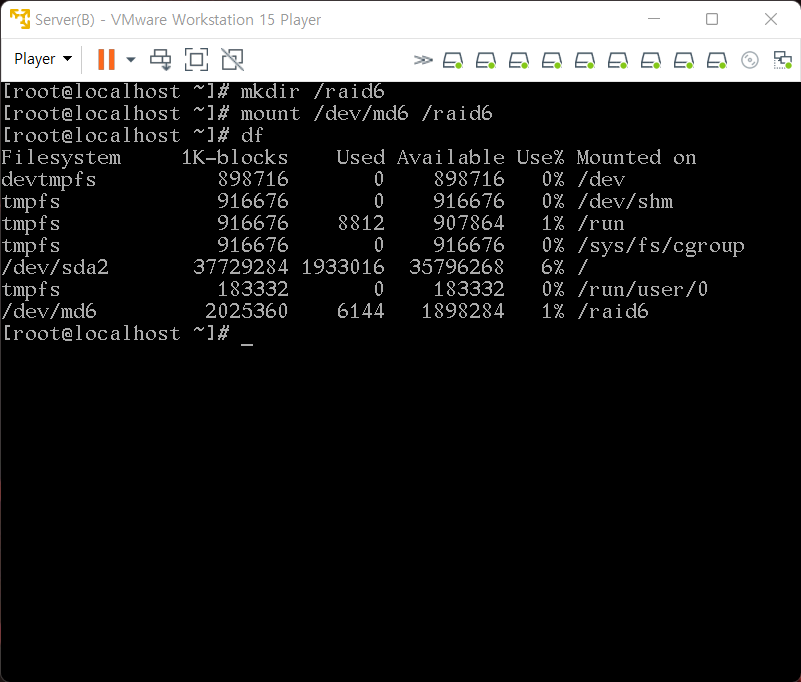801x682 pixels.
Task: Click the network adapter device icon
Action: (x=782, y=60)
